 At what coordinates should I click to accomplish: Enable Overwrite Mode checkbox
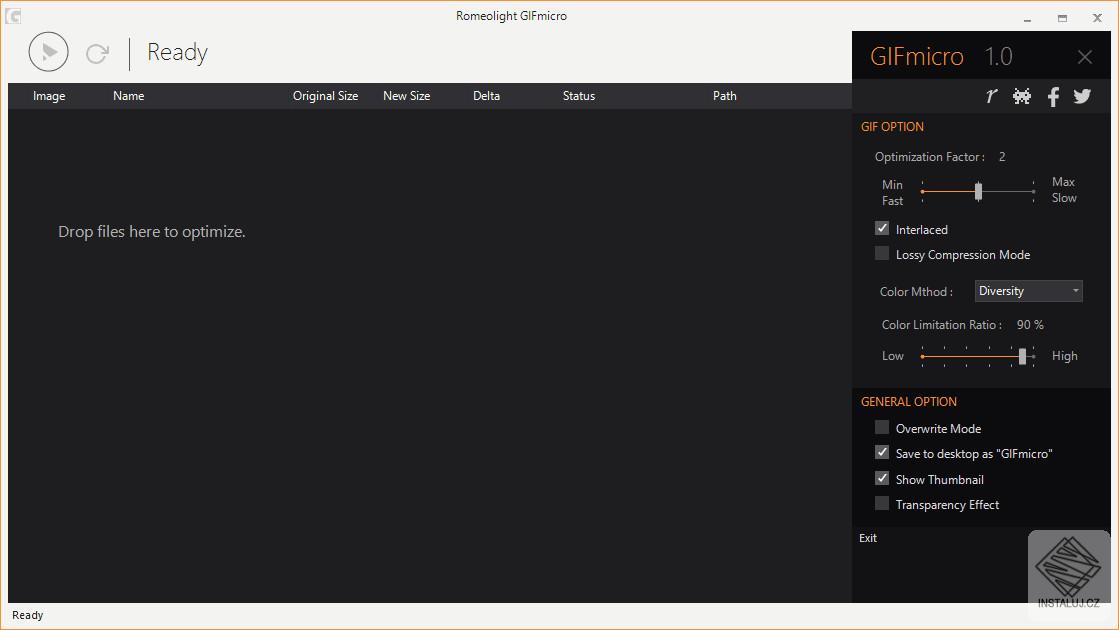[882, 427]
